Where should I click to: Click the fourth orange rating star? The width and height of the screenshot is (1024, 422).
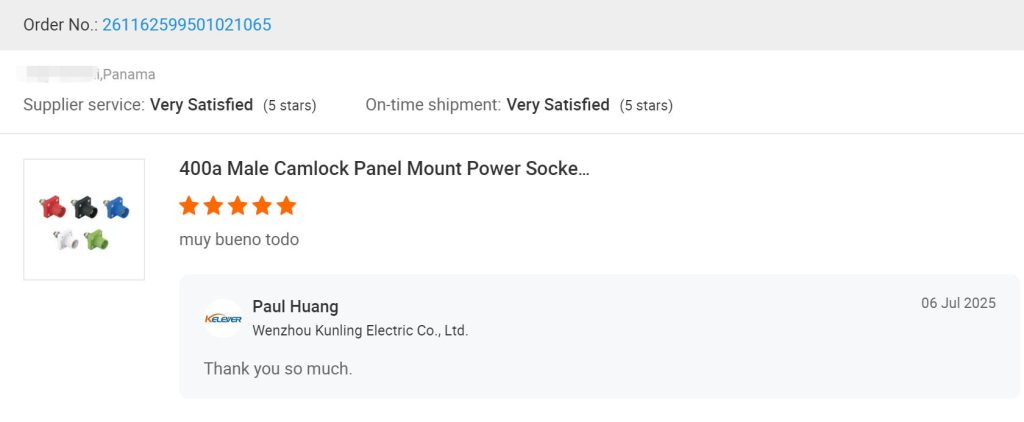tap(262, 206)
